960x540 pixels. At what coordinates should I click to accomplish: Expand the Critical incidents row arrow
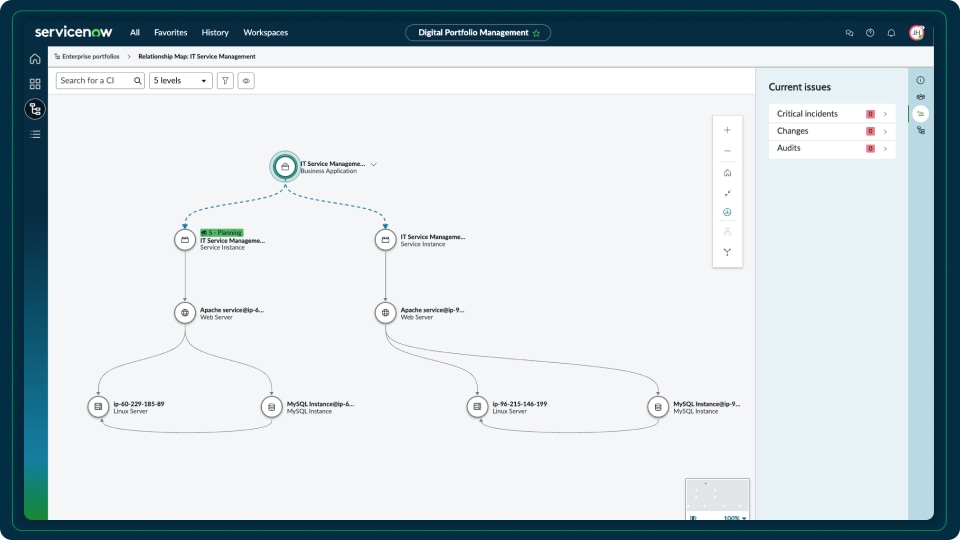point(885,114)
